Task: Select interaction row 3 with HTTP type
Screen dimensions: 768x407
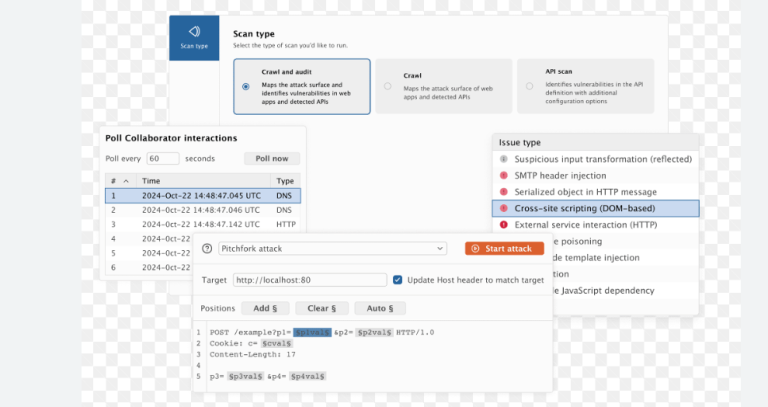Action: (x=203, y=224)
